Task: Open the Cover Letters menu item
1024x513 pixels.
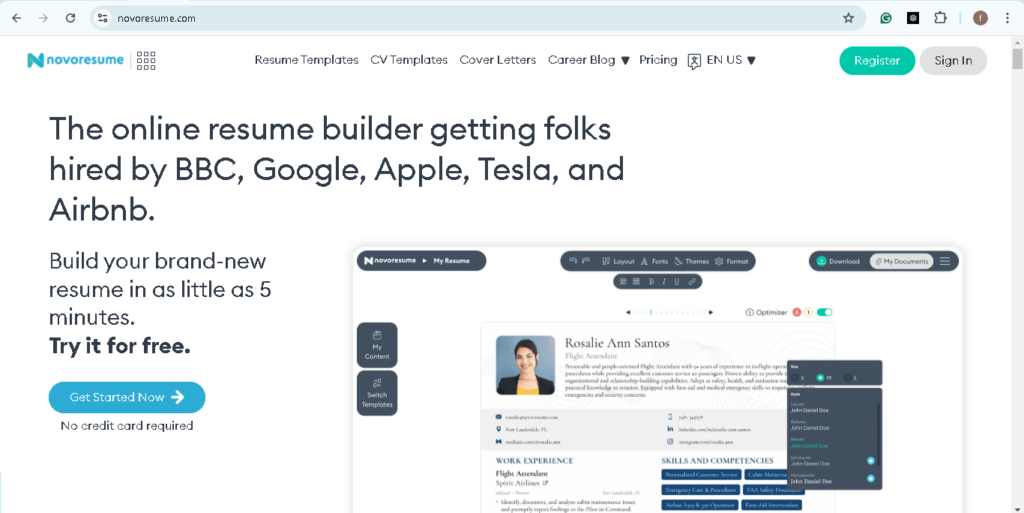Action: click(x=498, y=60)
